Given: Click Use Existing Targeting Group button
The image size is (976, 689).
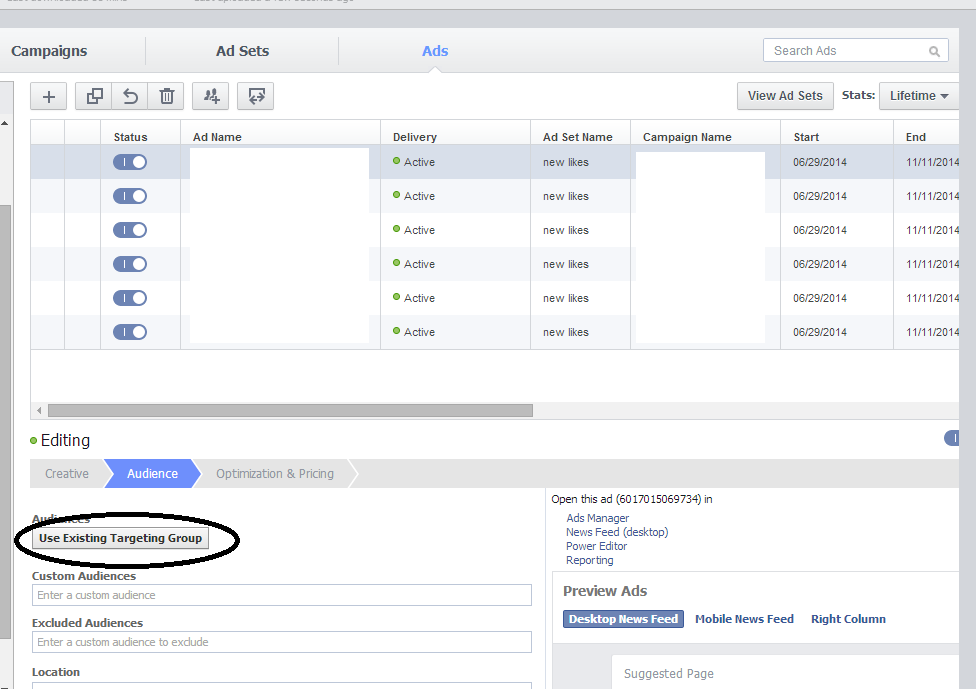Looking at the screenshot, I should point(120,538).
